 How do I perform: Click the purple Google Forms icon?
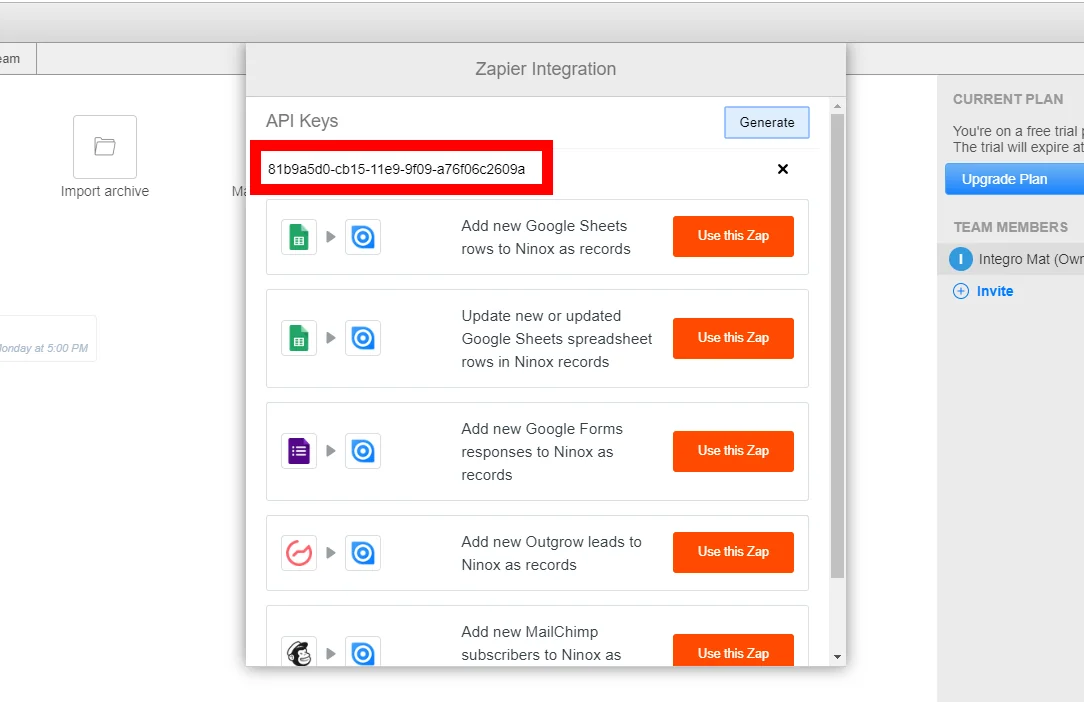pos(299,451)
